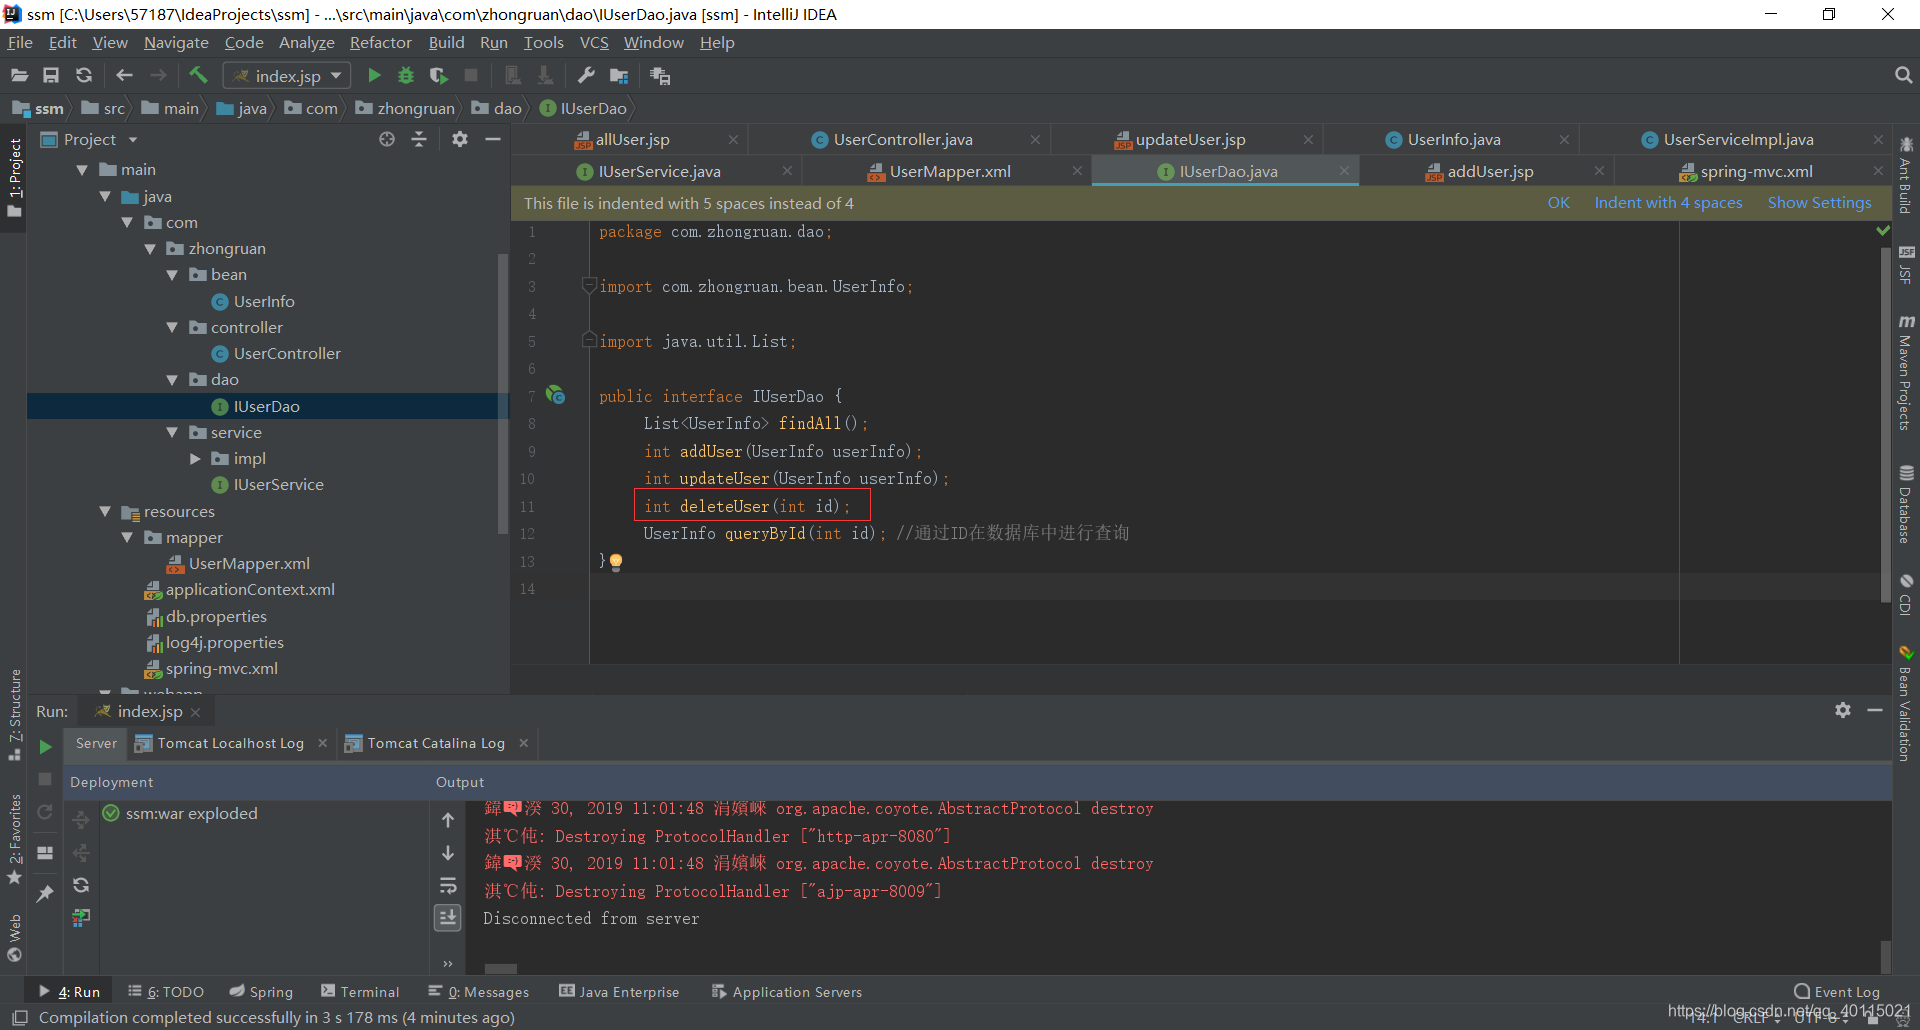Open Project Structure toolbar icon
The width and height of the screenshot is (1920, 1030).
click(x=619, y=76)
